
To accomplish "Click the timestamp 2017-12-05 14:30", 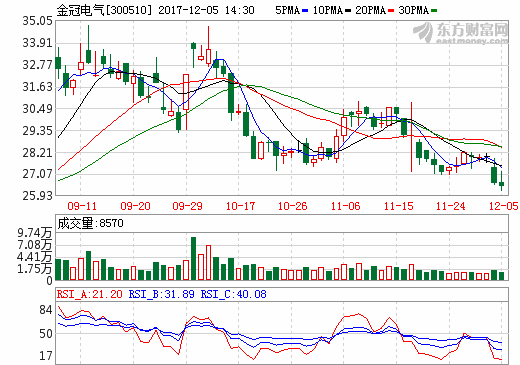I will pos(206,10).
